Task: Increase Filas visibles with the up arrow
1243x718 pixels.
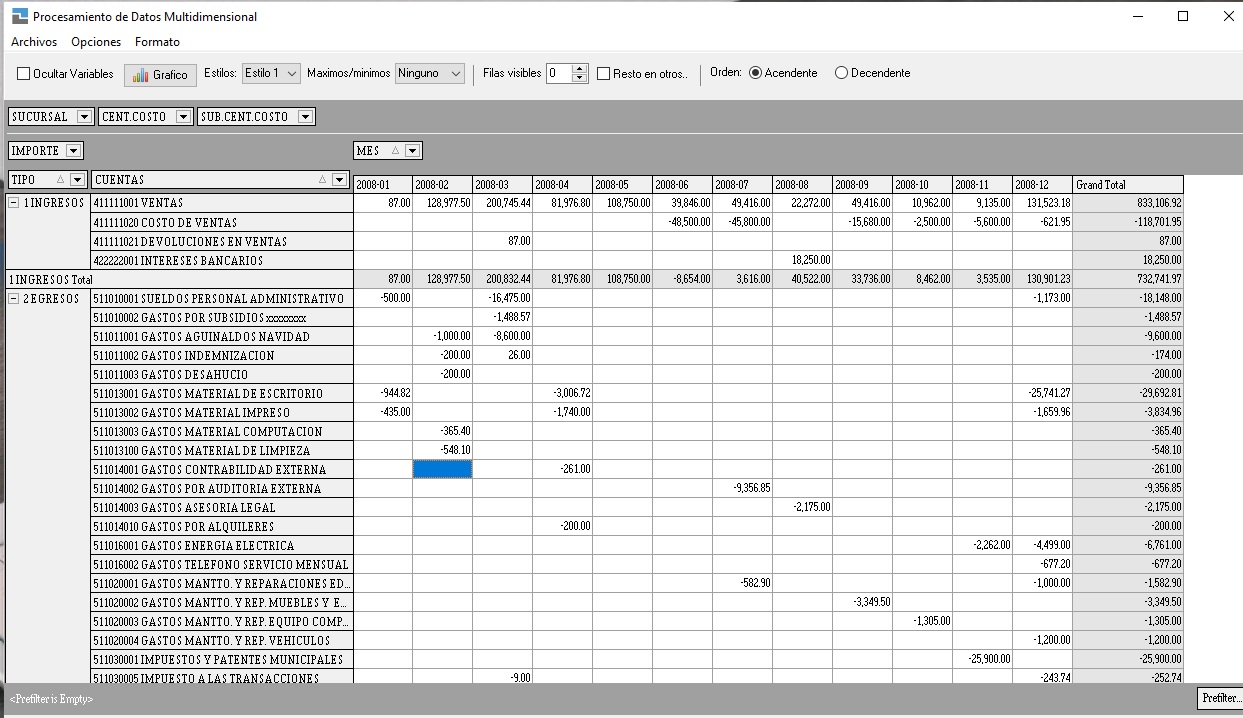Action: (x=580, y=69)
